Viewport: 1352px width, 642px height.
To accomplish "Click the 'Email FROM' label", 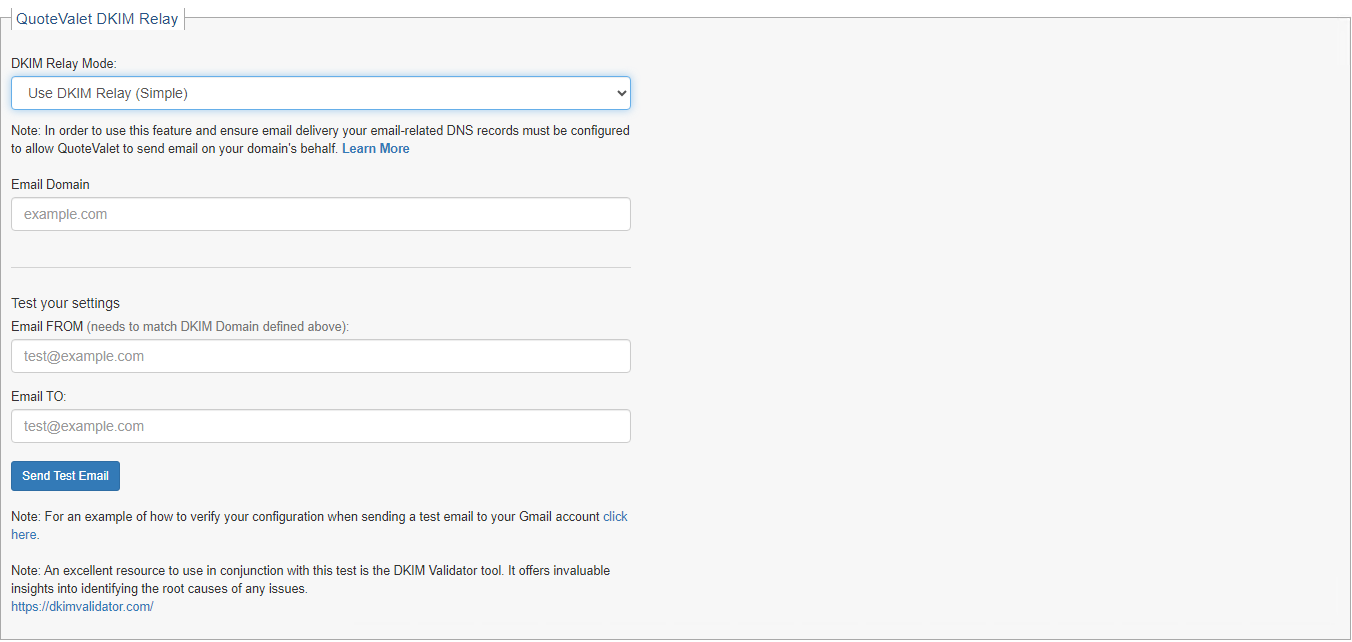I will point(47,327).
